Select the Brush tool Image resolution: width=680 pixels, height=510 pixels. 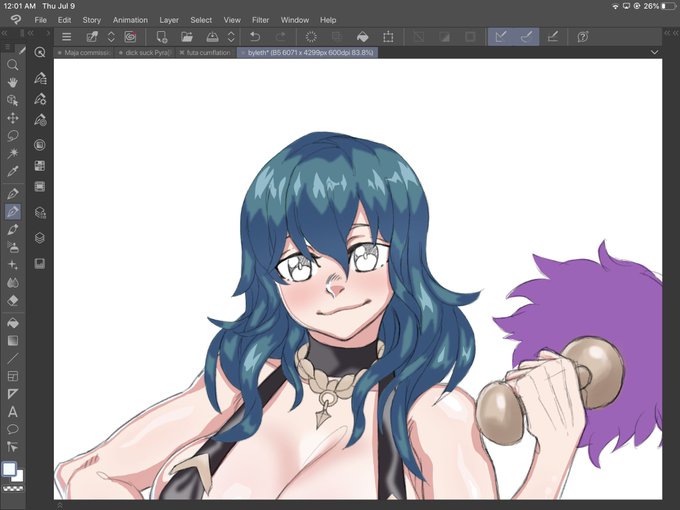(13, 229)
